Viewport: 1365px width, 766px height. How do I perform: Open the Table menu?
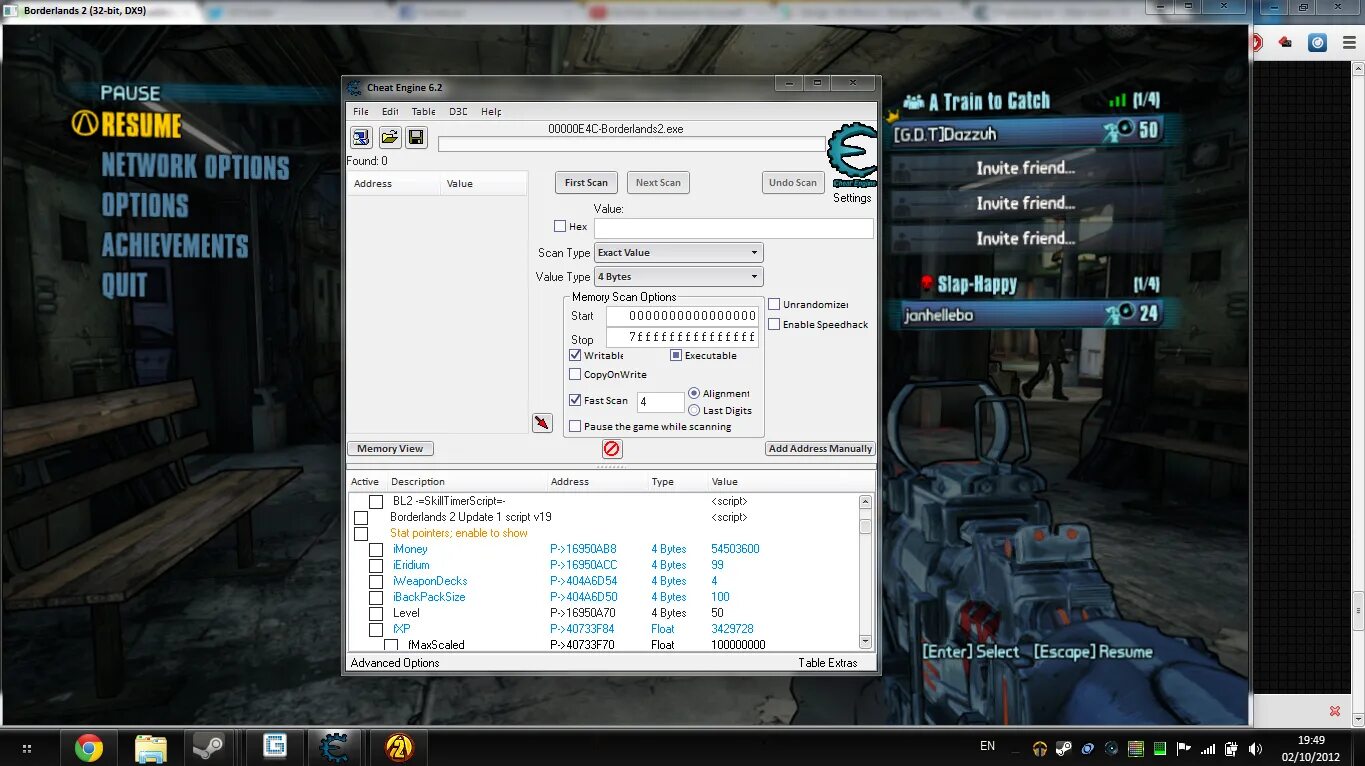tap(424, 111)
